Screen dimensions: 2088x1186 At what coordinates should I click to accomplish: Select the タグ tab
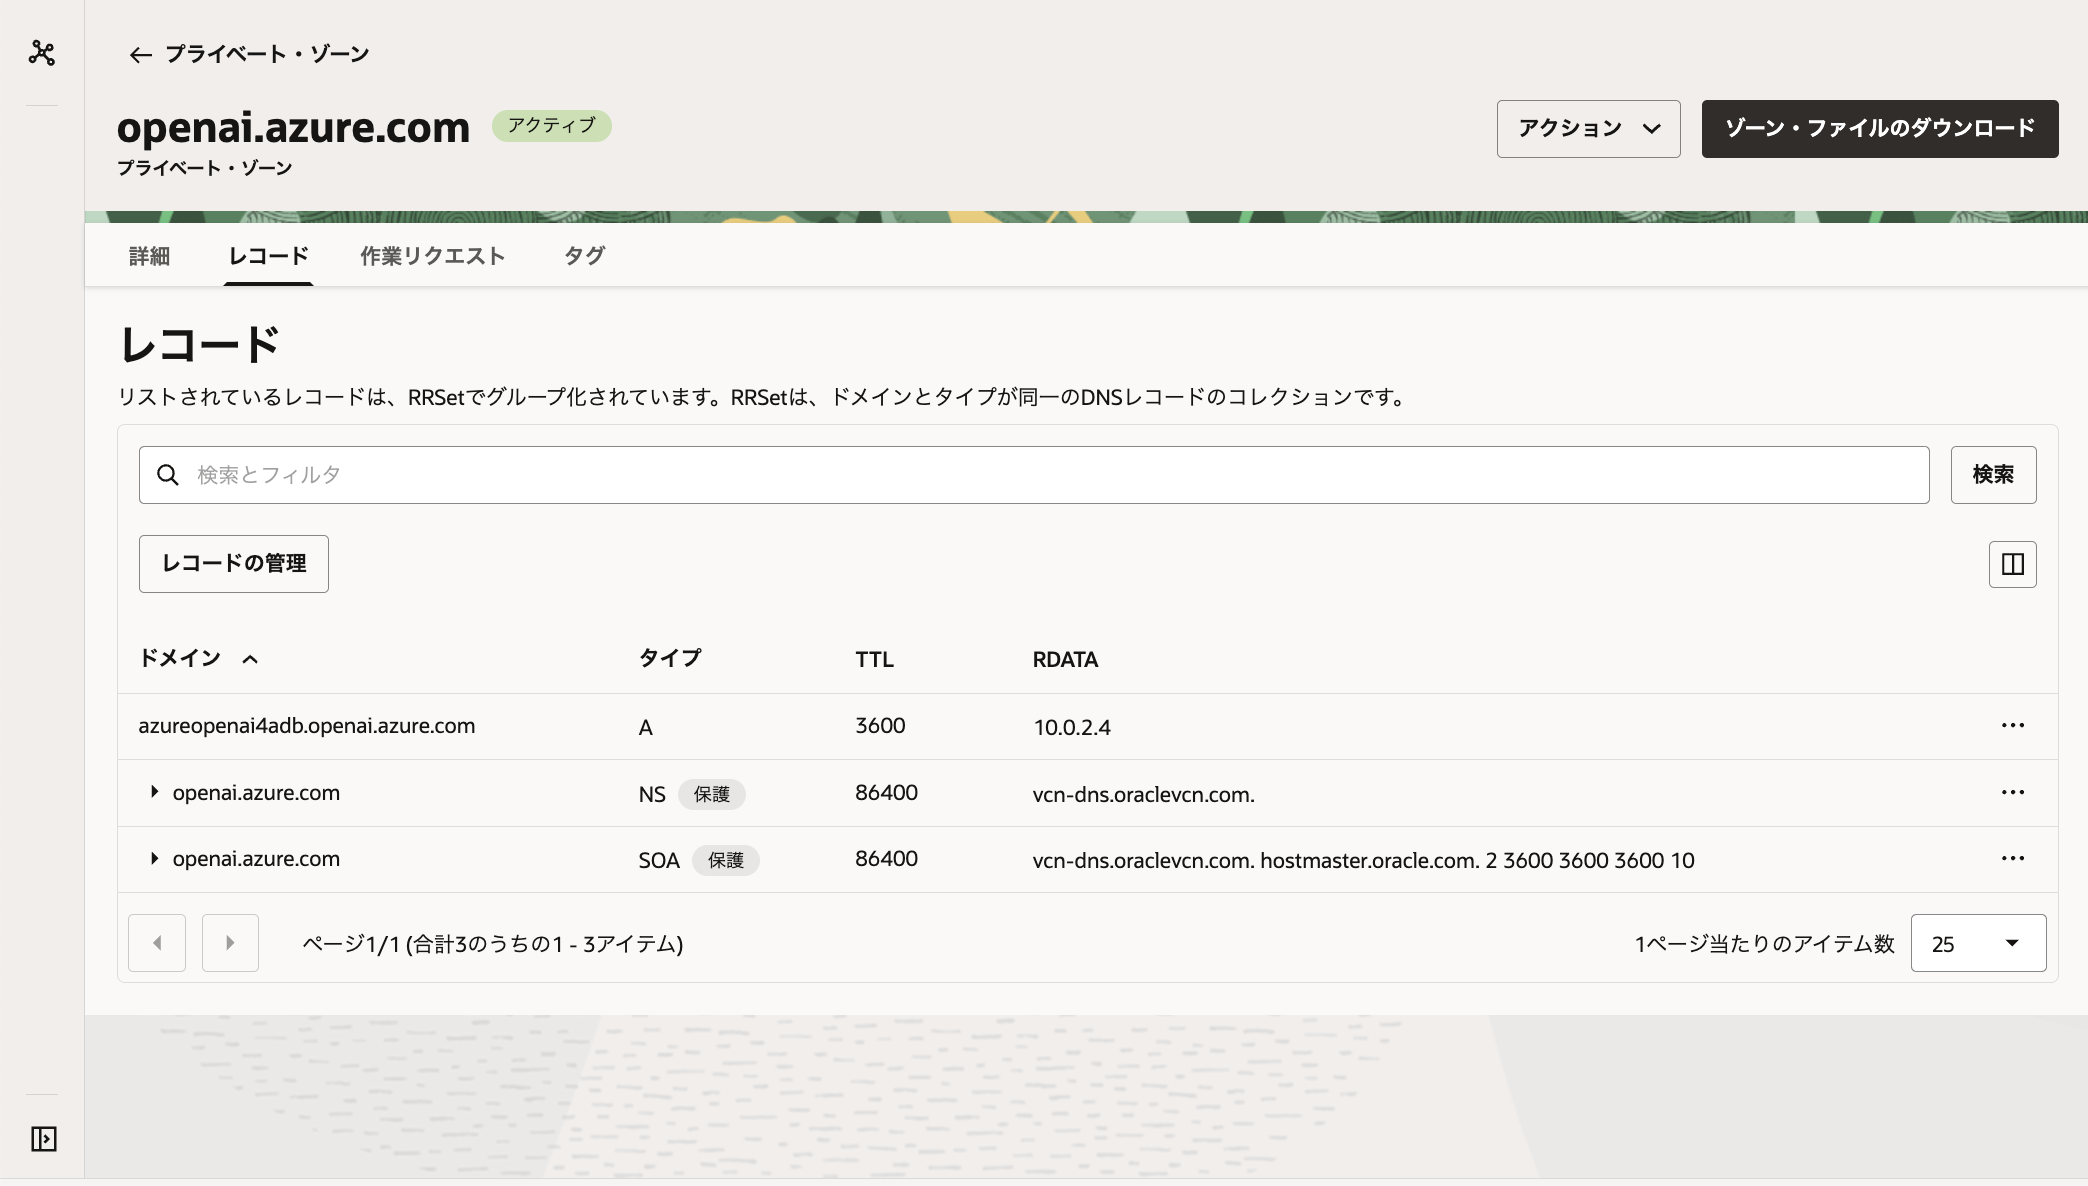583,256
